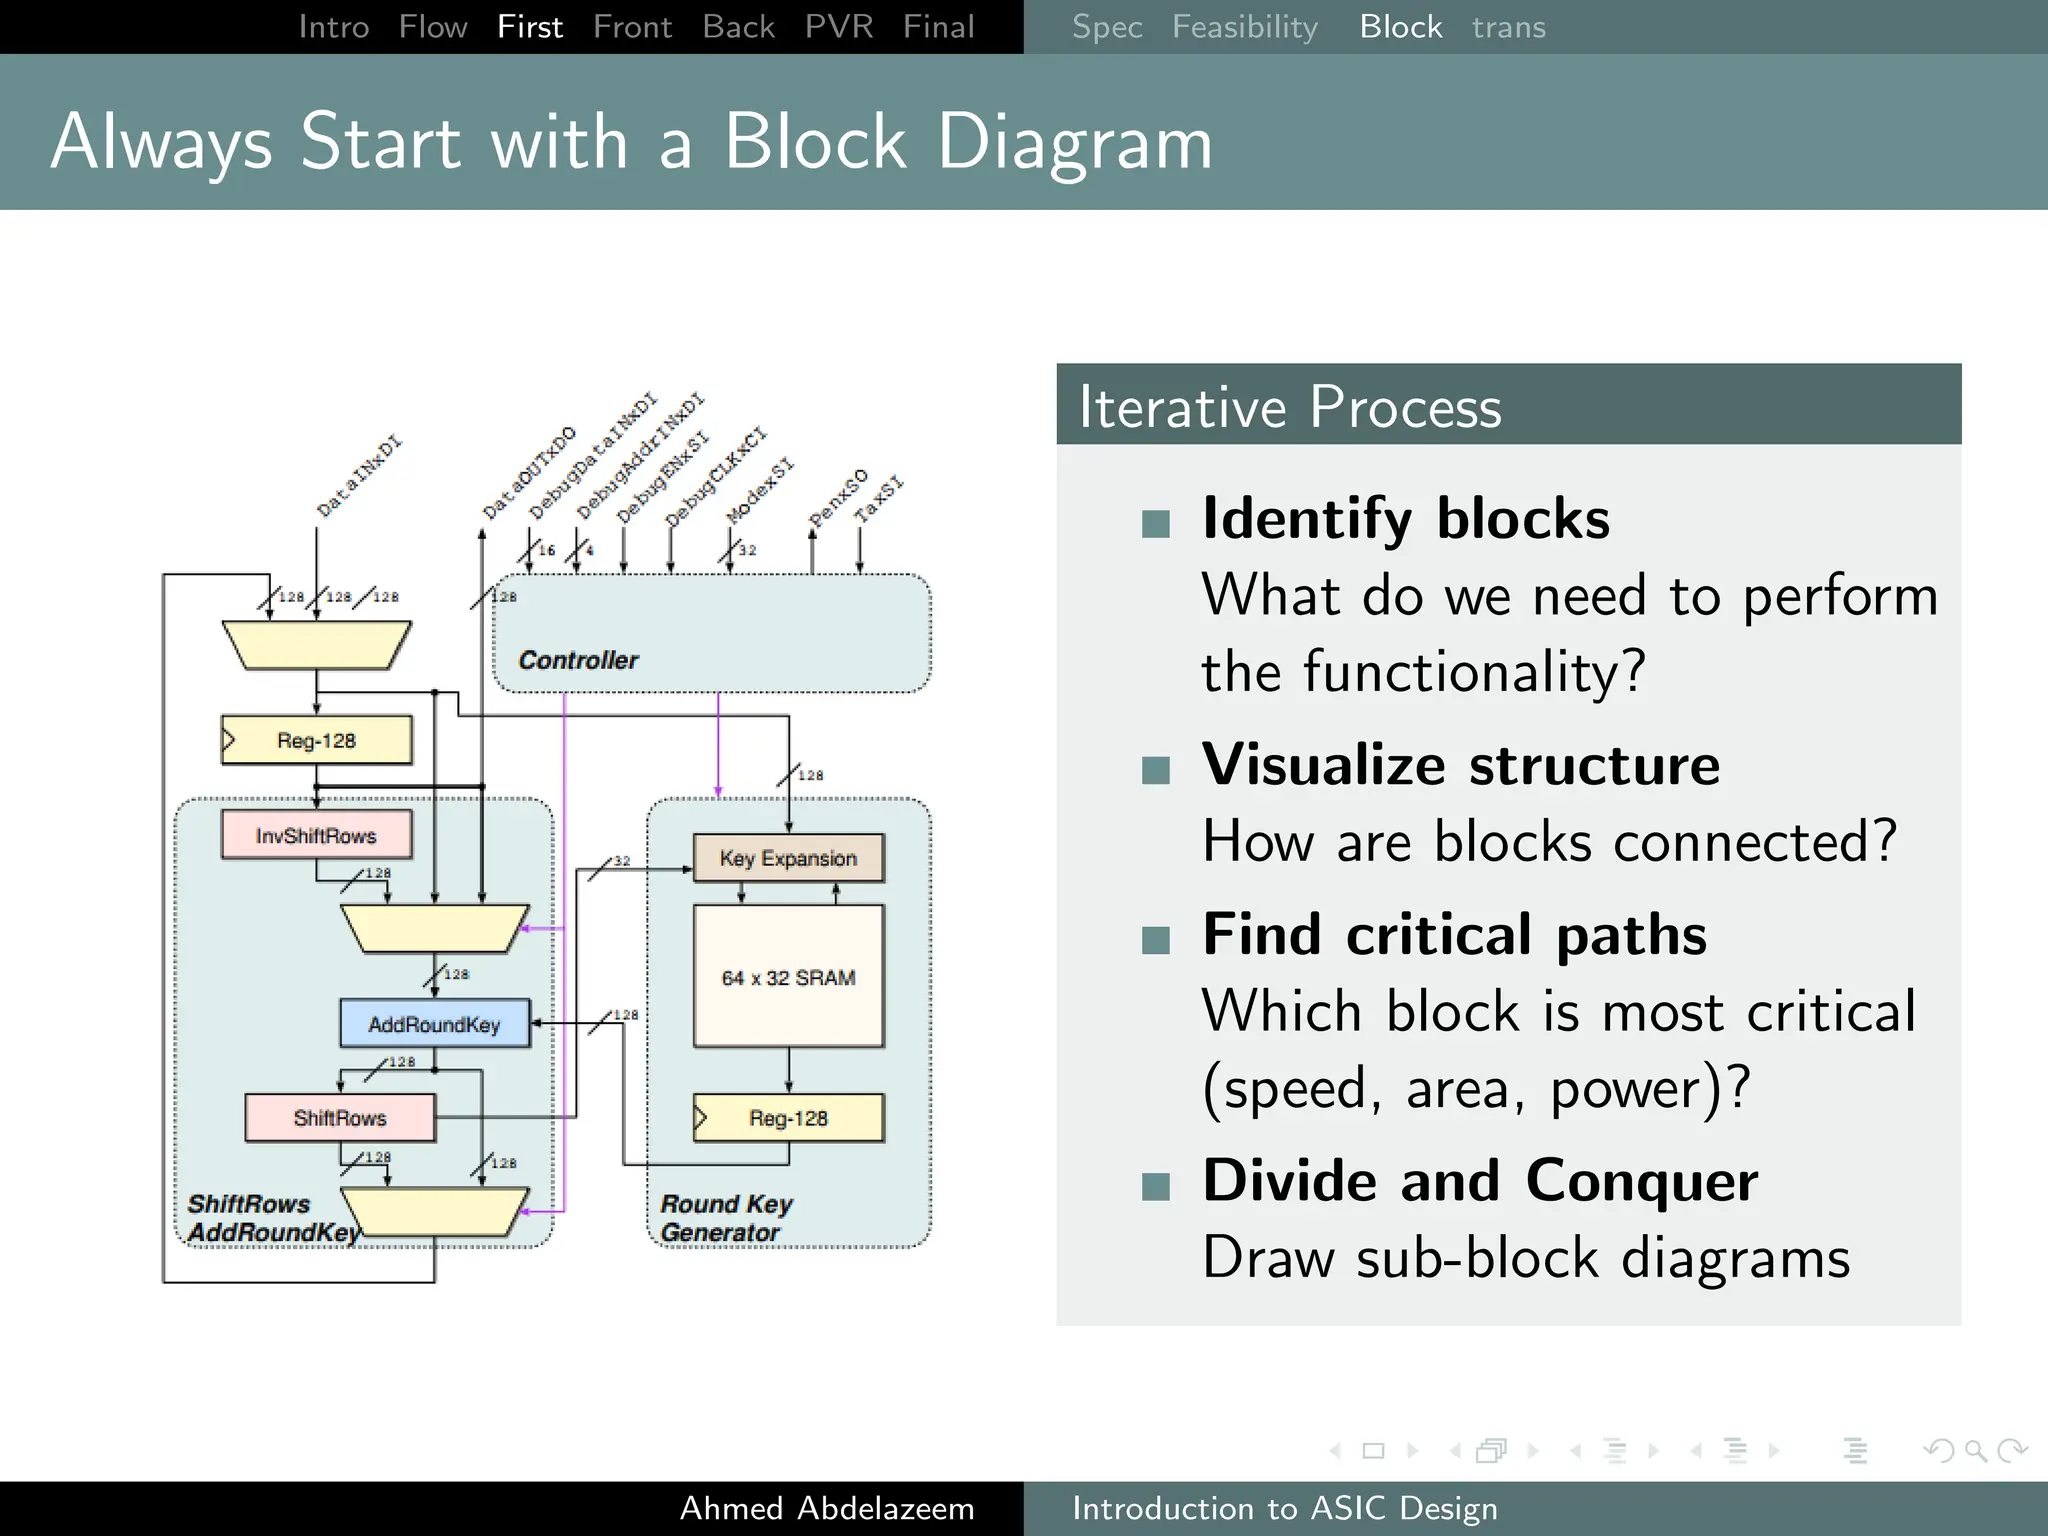Switch to the Feasibility subsection
The width and height of the screenshot is (2048, 1536).
click(1245, 27)
